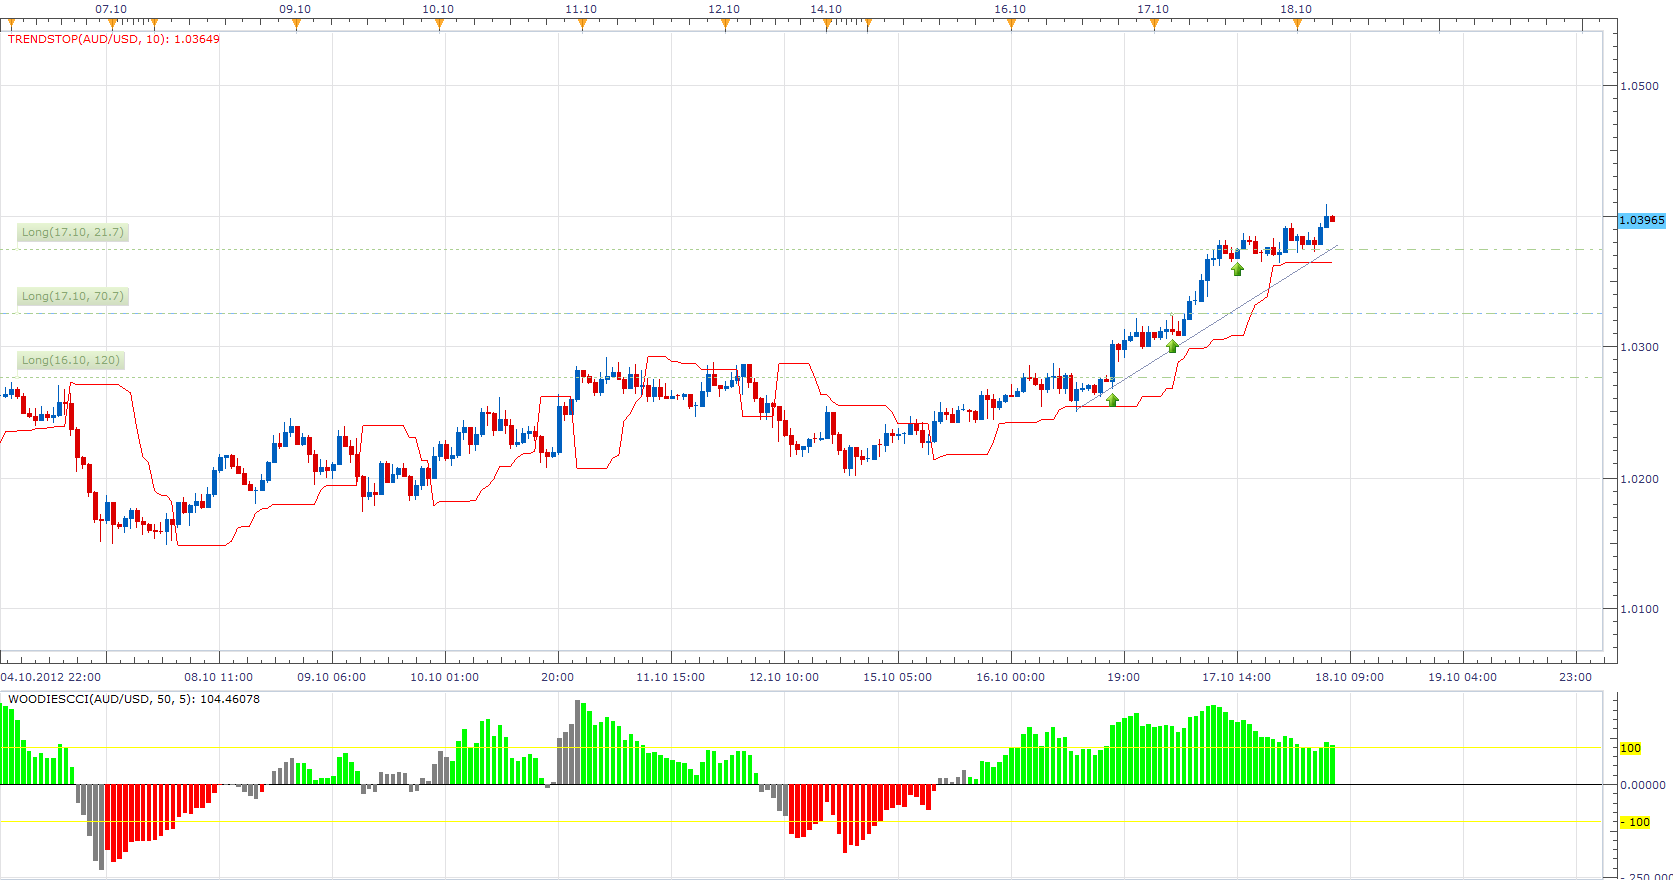Click the 1.0200 price axis label
This screenshot has width=1674, height=880.
[1639, 479]
